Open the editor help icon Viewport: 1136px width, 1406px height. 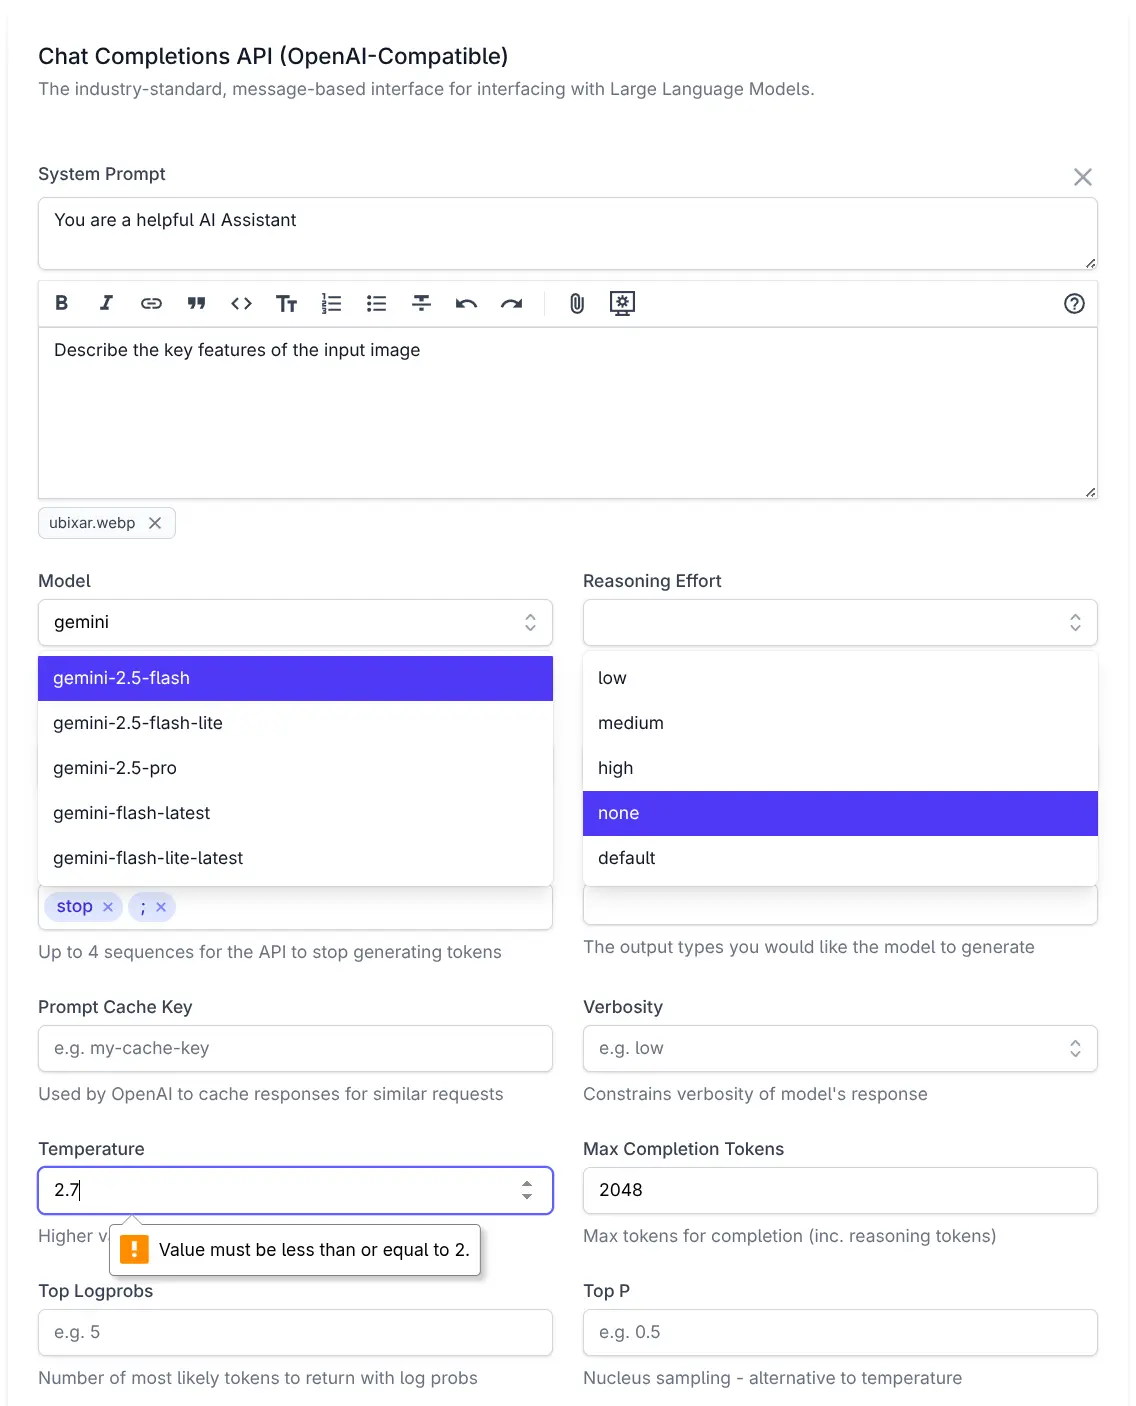point(1074,304)
